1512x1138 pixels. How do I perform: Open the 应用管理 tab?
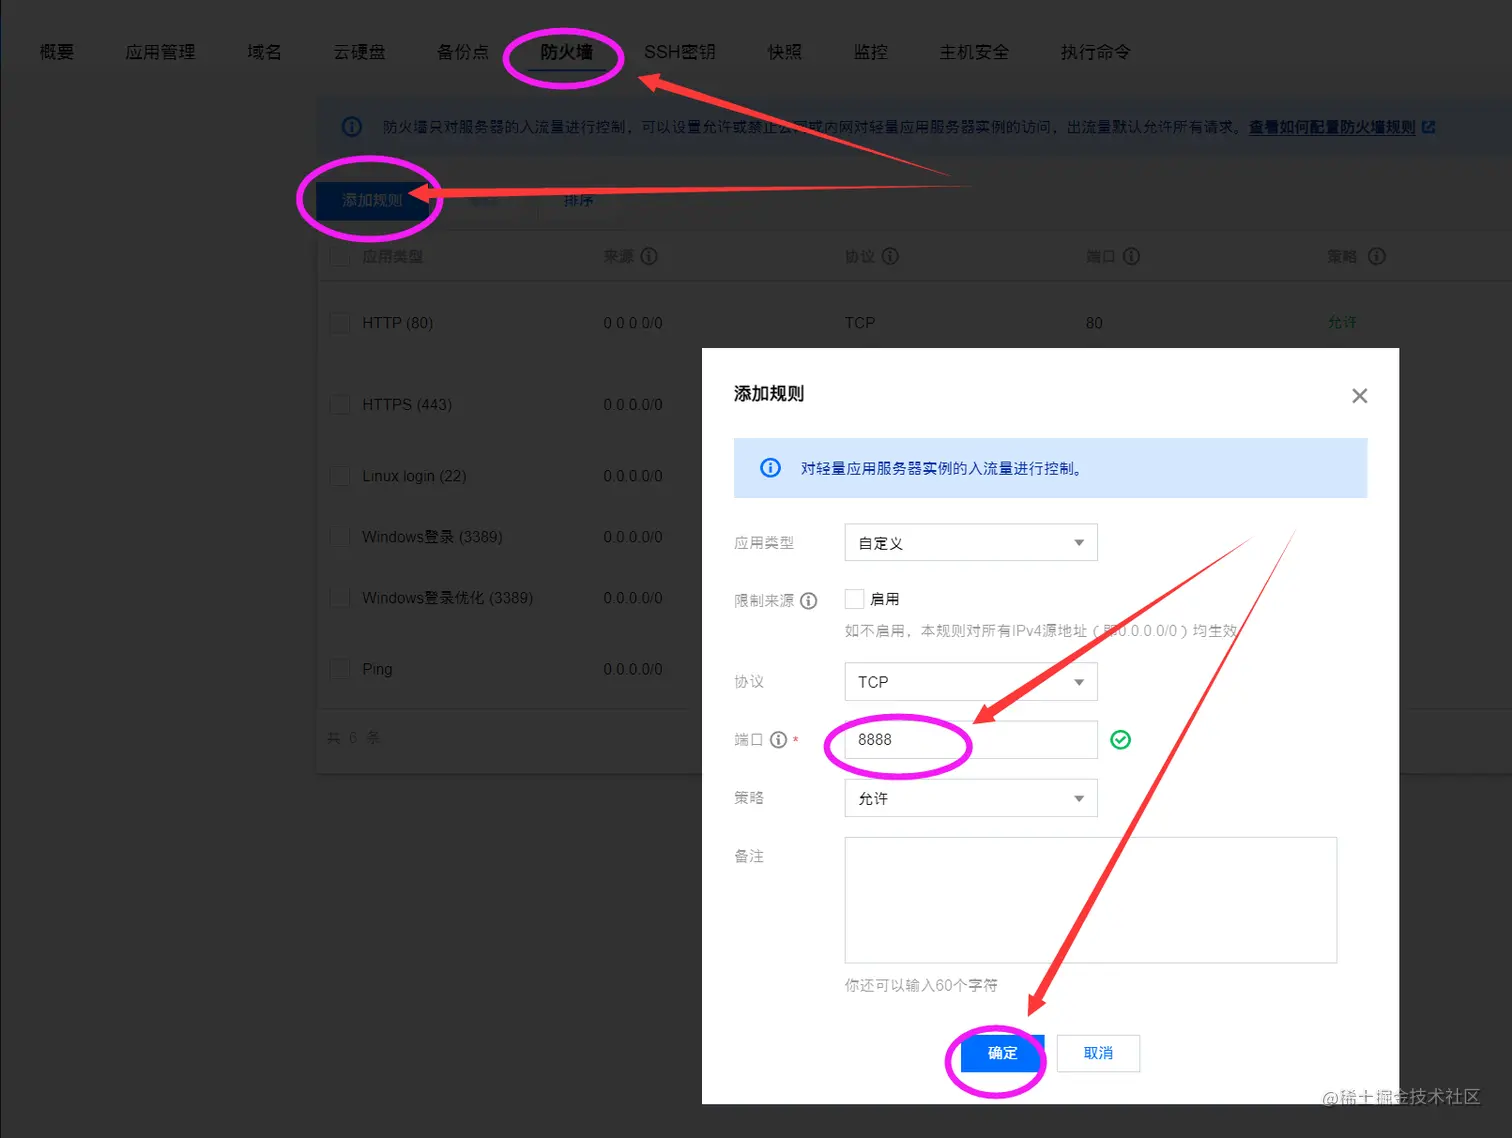coord(160,52)
